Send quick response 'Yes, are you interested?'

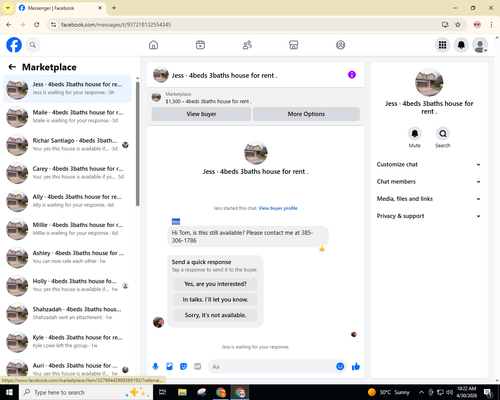215,284
